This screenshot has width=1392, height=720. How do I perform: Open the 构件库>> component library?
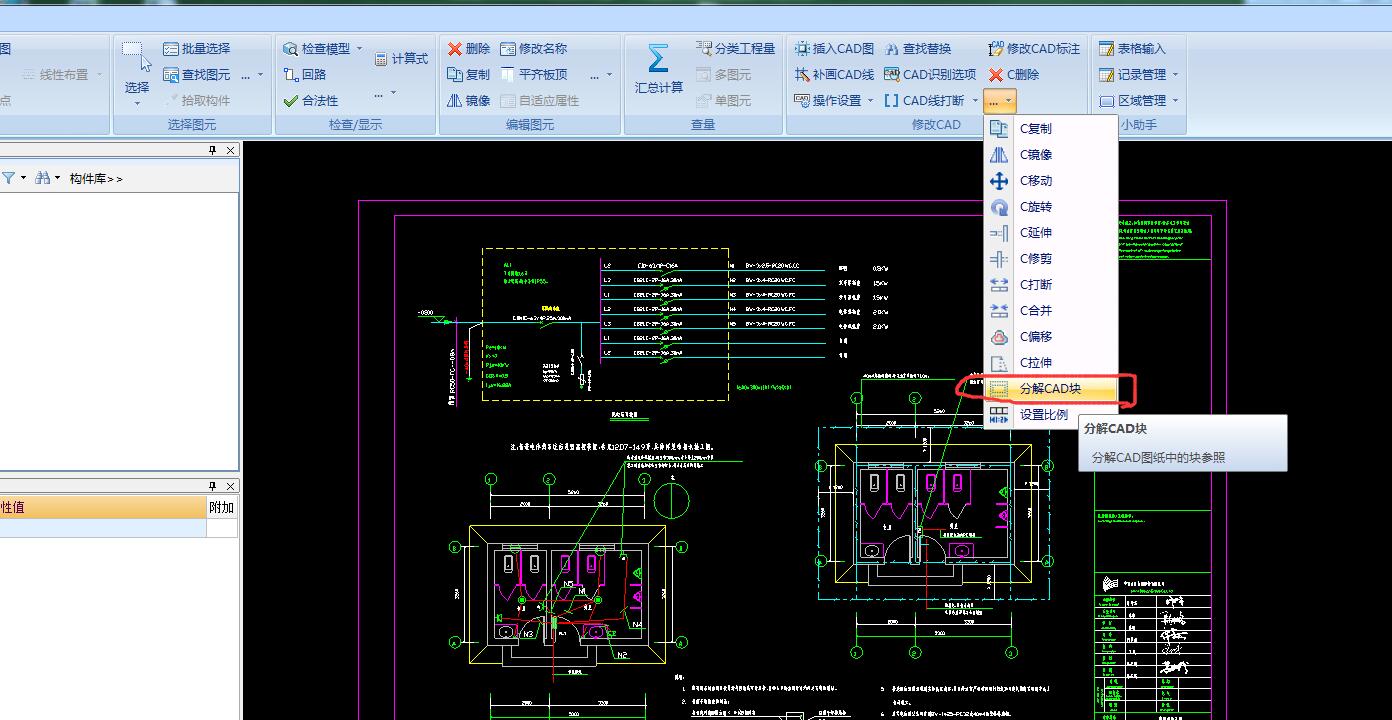point(96,178)
